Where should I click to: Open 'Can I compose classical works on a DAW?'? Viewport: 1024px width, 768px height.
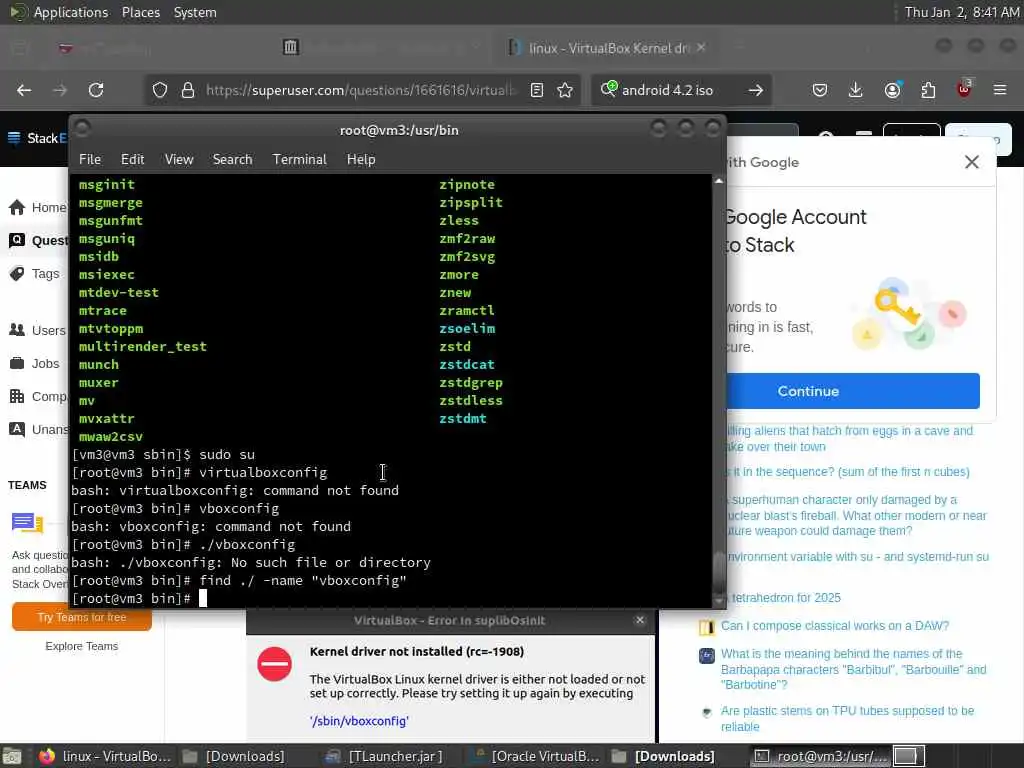point(835,626)
